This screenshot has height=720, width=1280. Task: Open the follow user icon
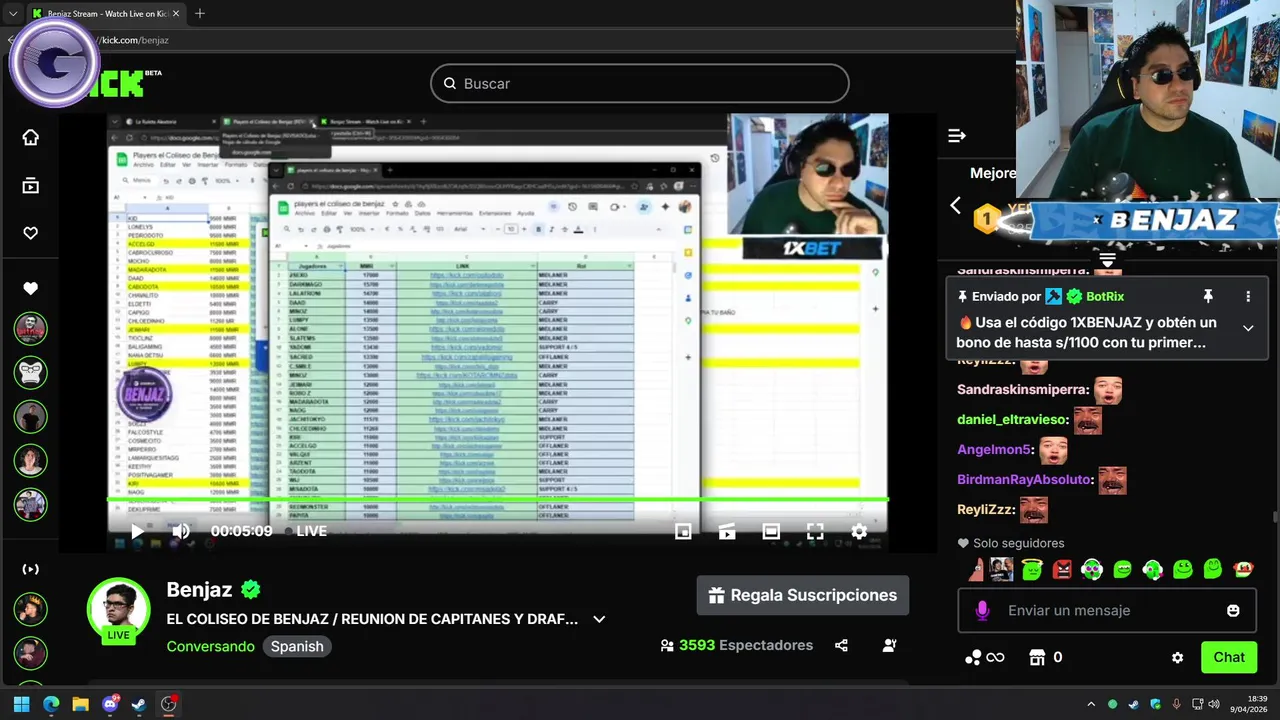[889, 646]
